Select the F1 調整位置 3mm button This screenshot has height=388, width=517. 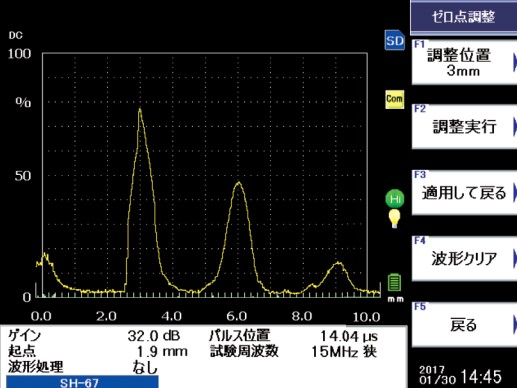pyautogui.click(x=464, y=63)
